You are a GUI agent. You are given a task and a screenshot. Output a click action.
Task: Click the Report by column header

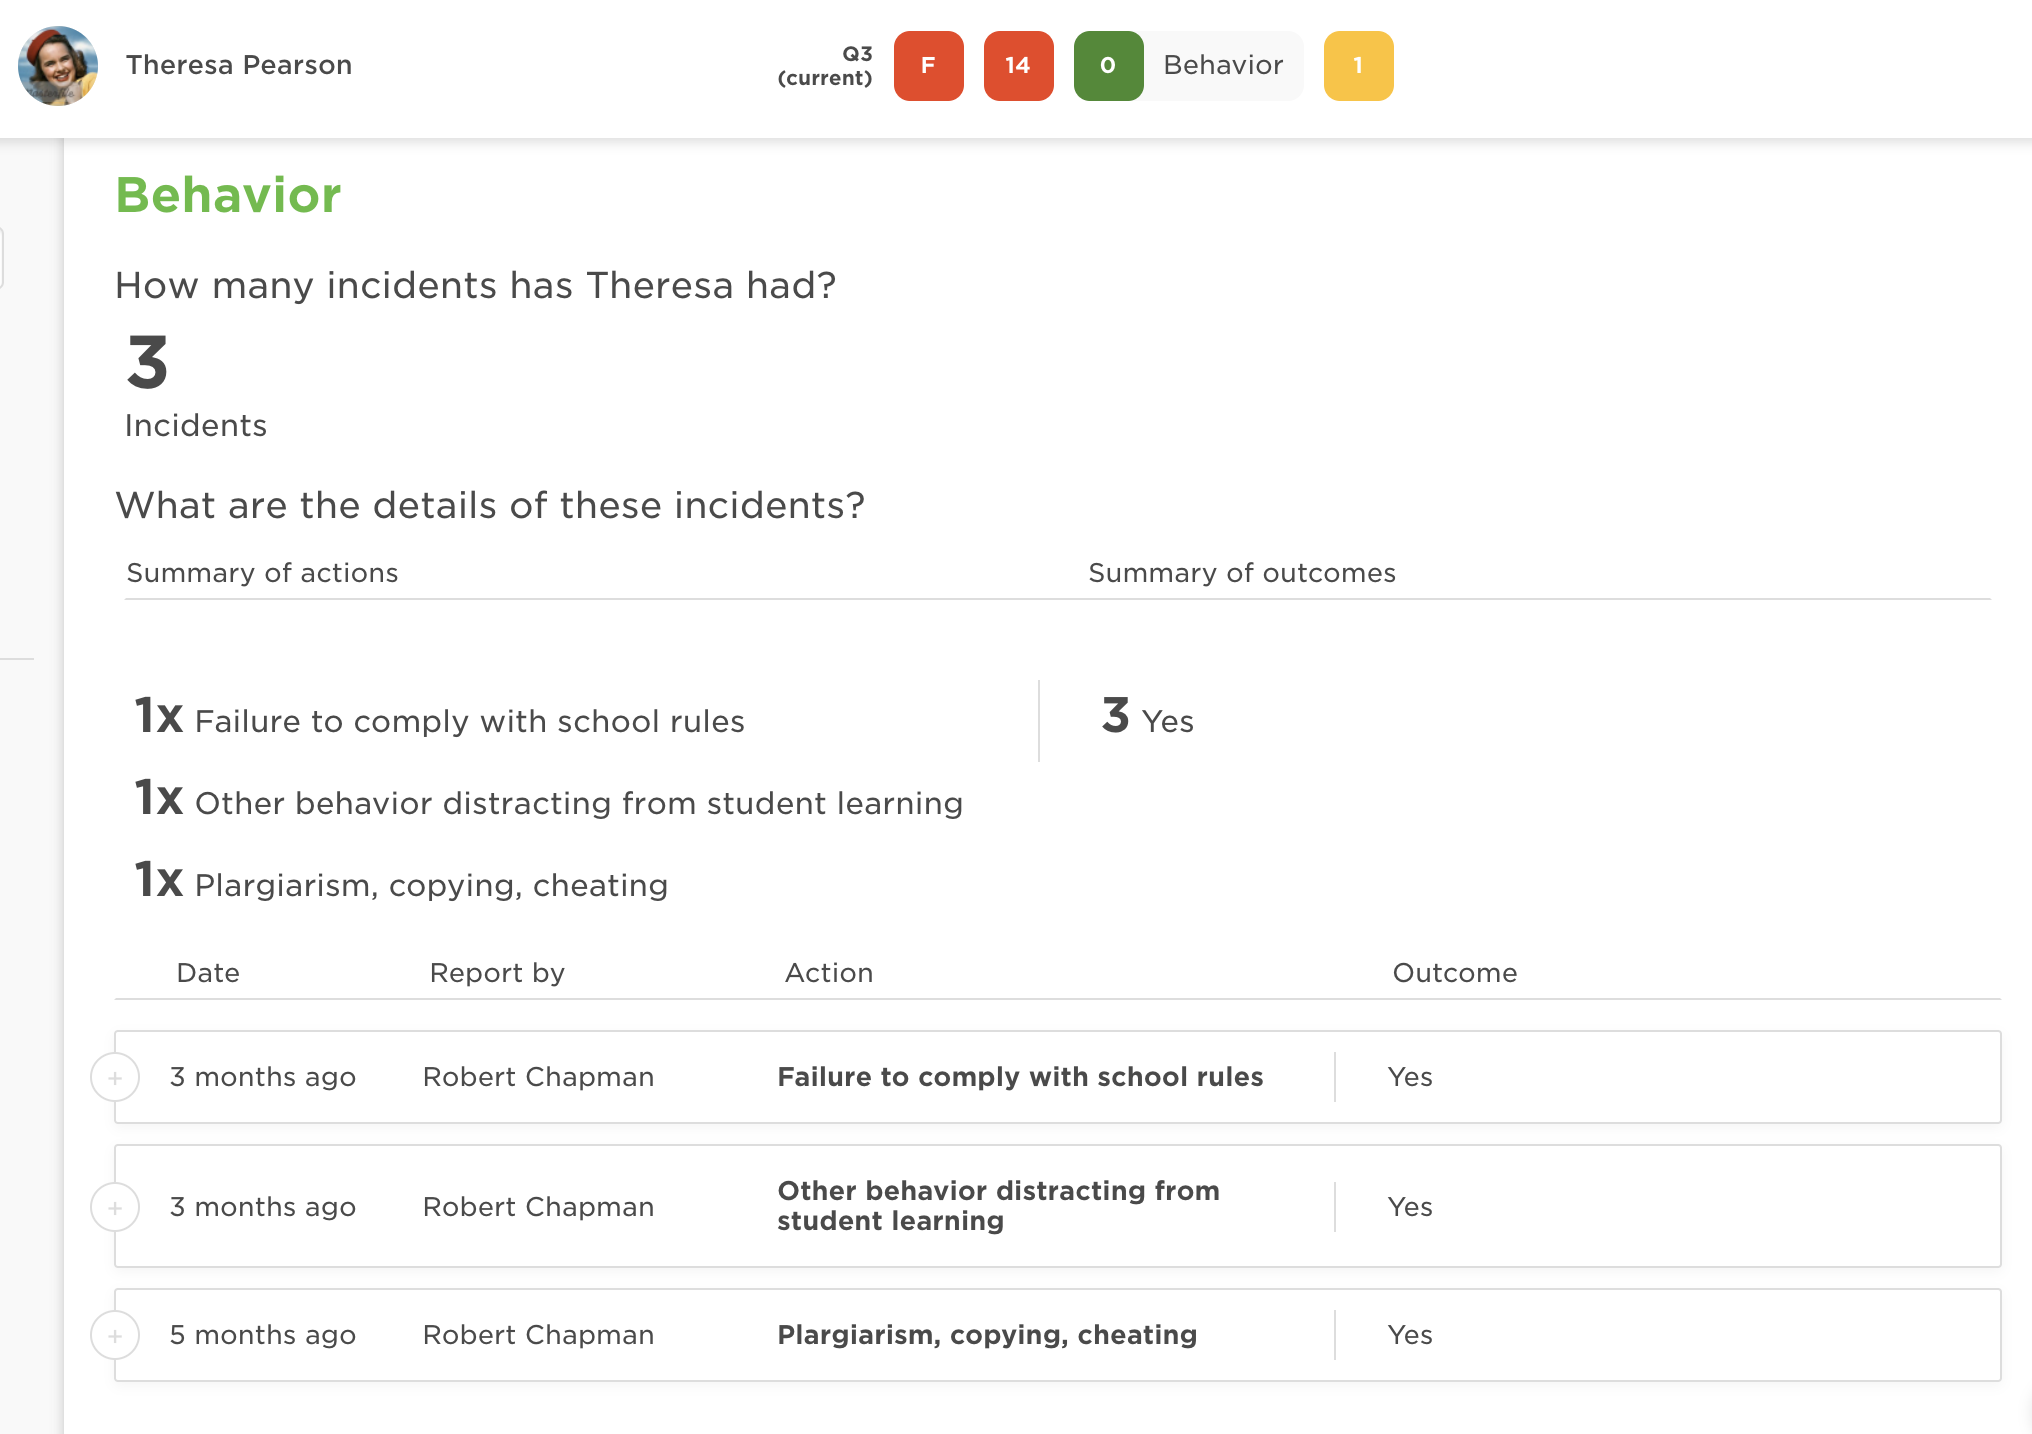pos(497,973)
